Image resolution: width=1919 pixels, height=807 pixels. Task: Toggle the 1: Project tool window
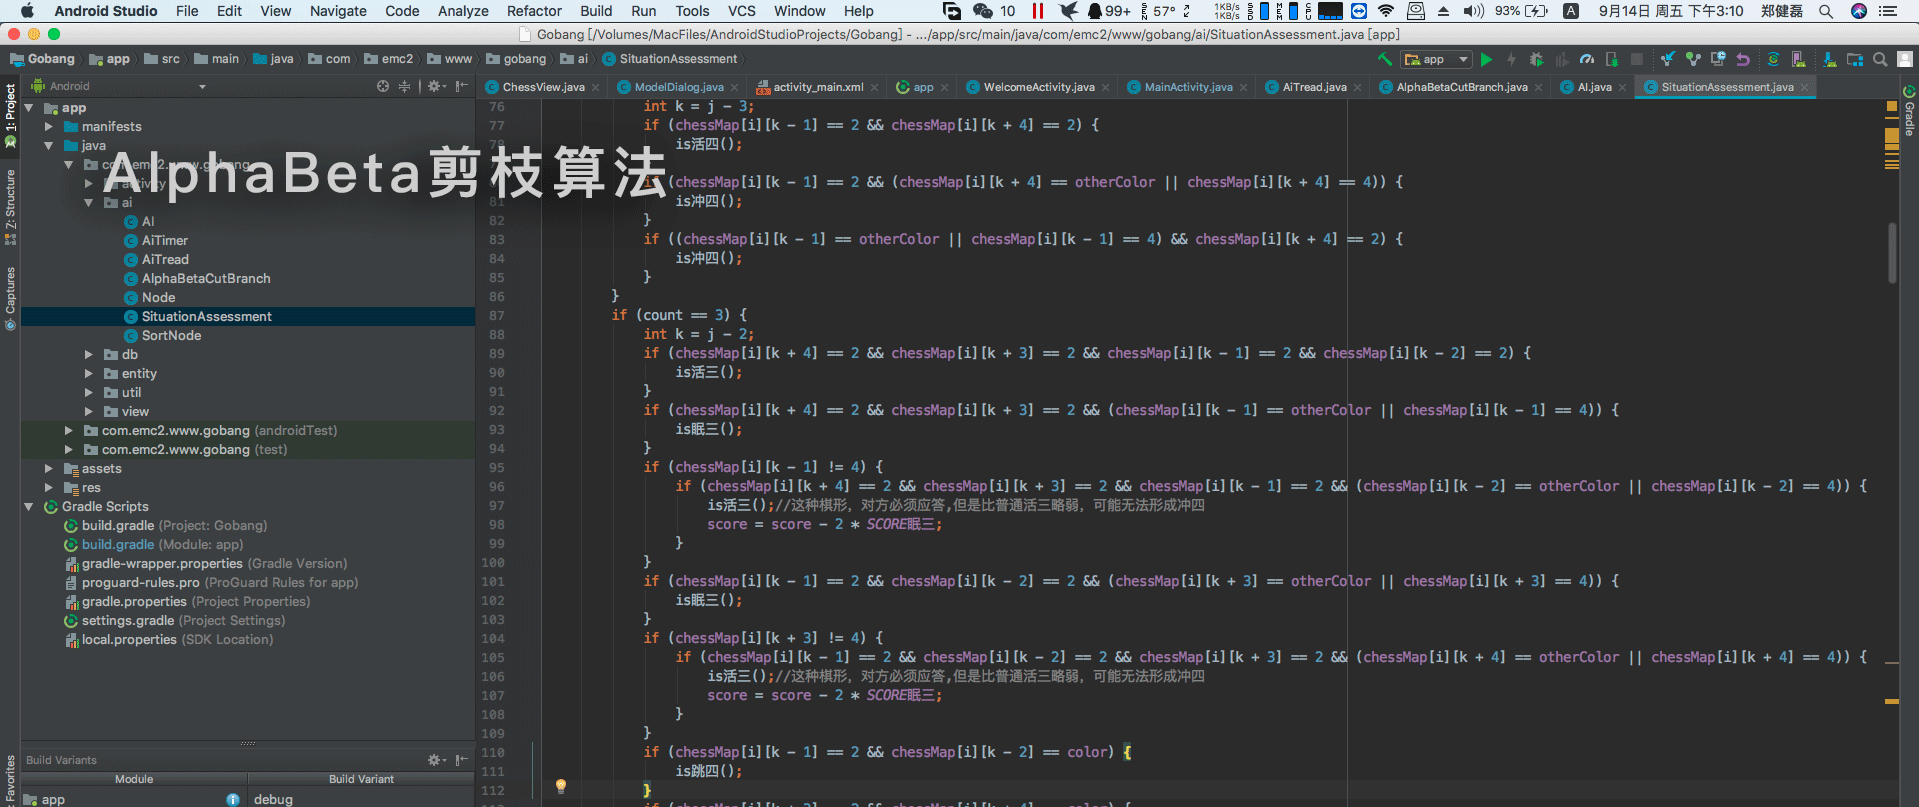[x=10, y=116]
